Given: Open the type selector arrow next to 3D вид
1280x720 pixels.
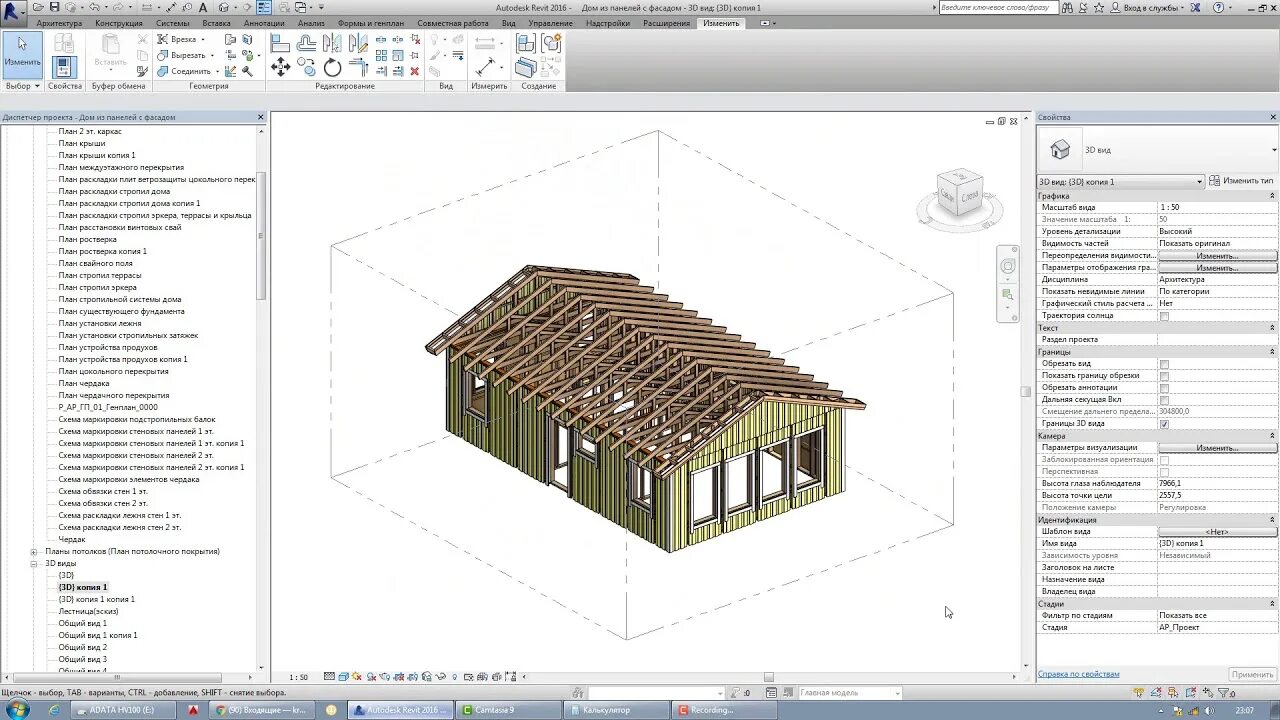Looking at the screenshot, I should tap(1274, 150).
